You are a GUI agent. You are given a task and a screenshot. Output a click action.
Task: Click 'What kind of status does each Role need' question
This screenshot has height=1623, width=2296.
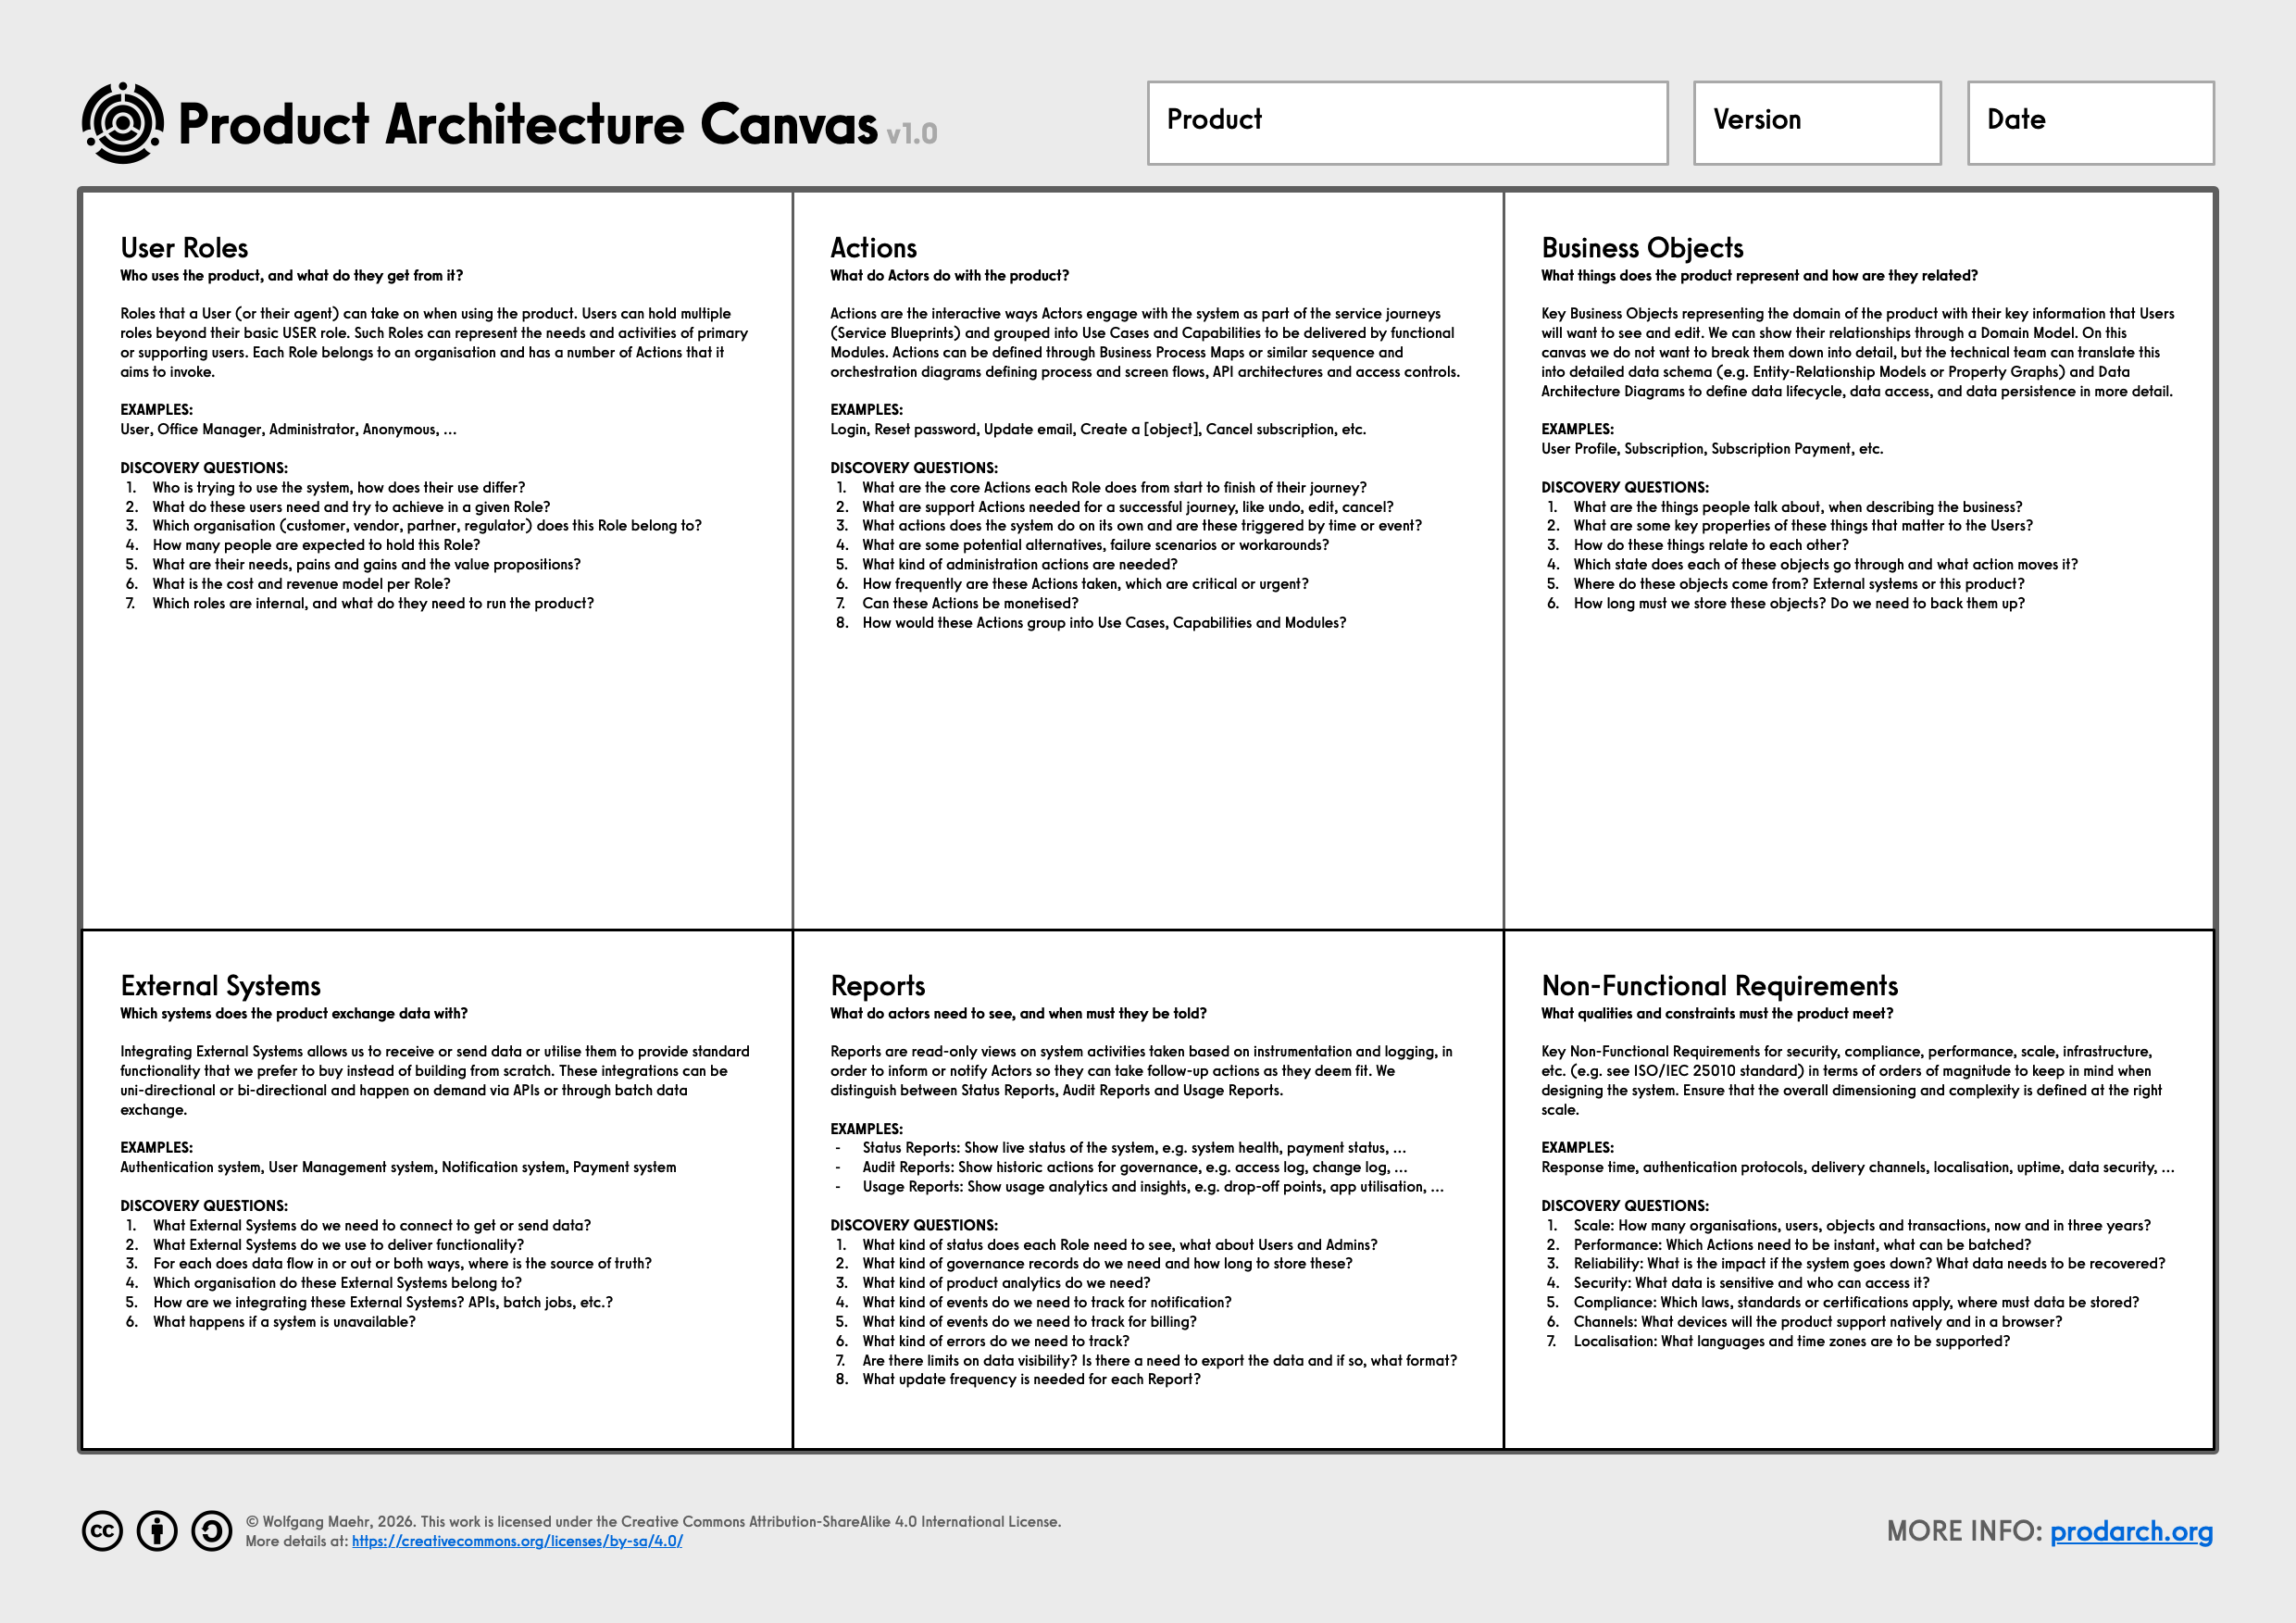[1120, 1245]
